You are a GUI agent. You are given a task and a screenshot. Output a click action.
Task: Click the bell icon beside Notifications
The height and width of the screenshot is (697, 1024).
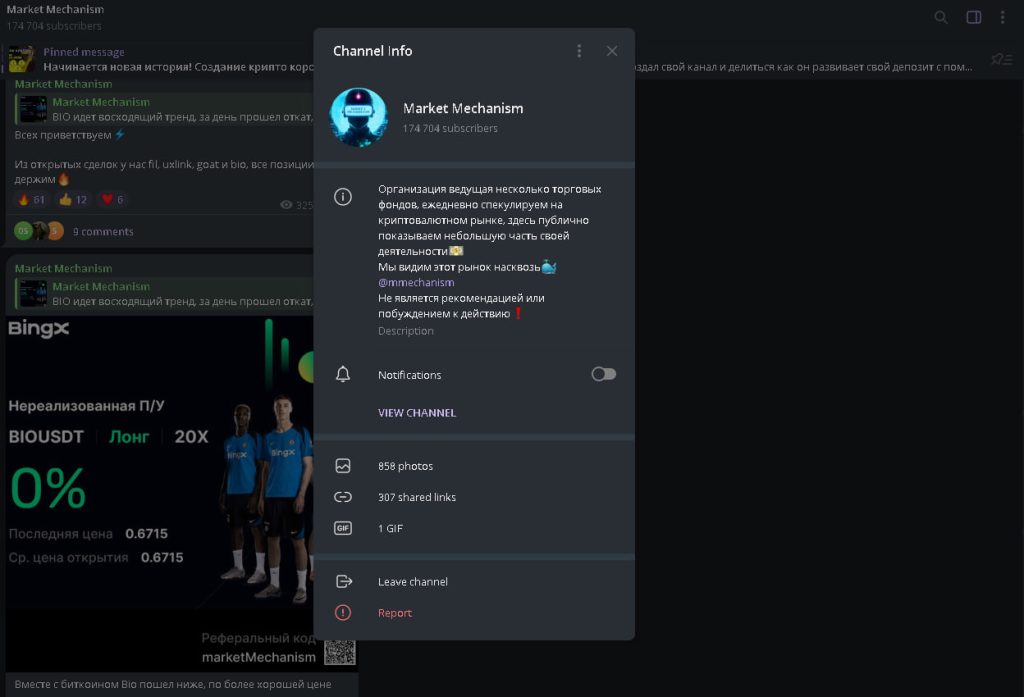click(x=343, y=374)
